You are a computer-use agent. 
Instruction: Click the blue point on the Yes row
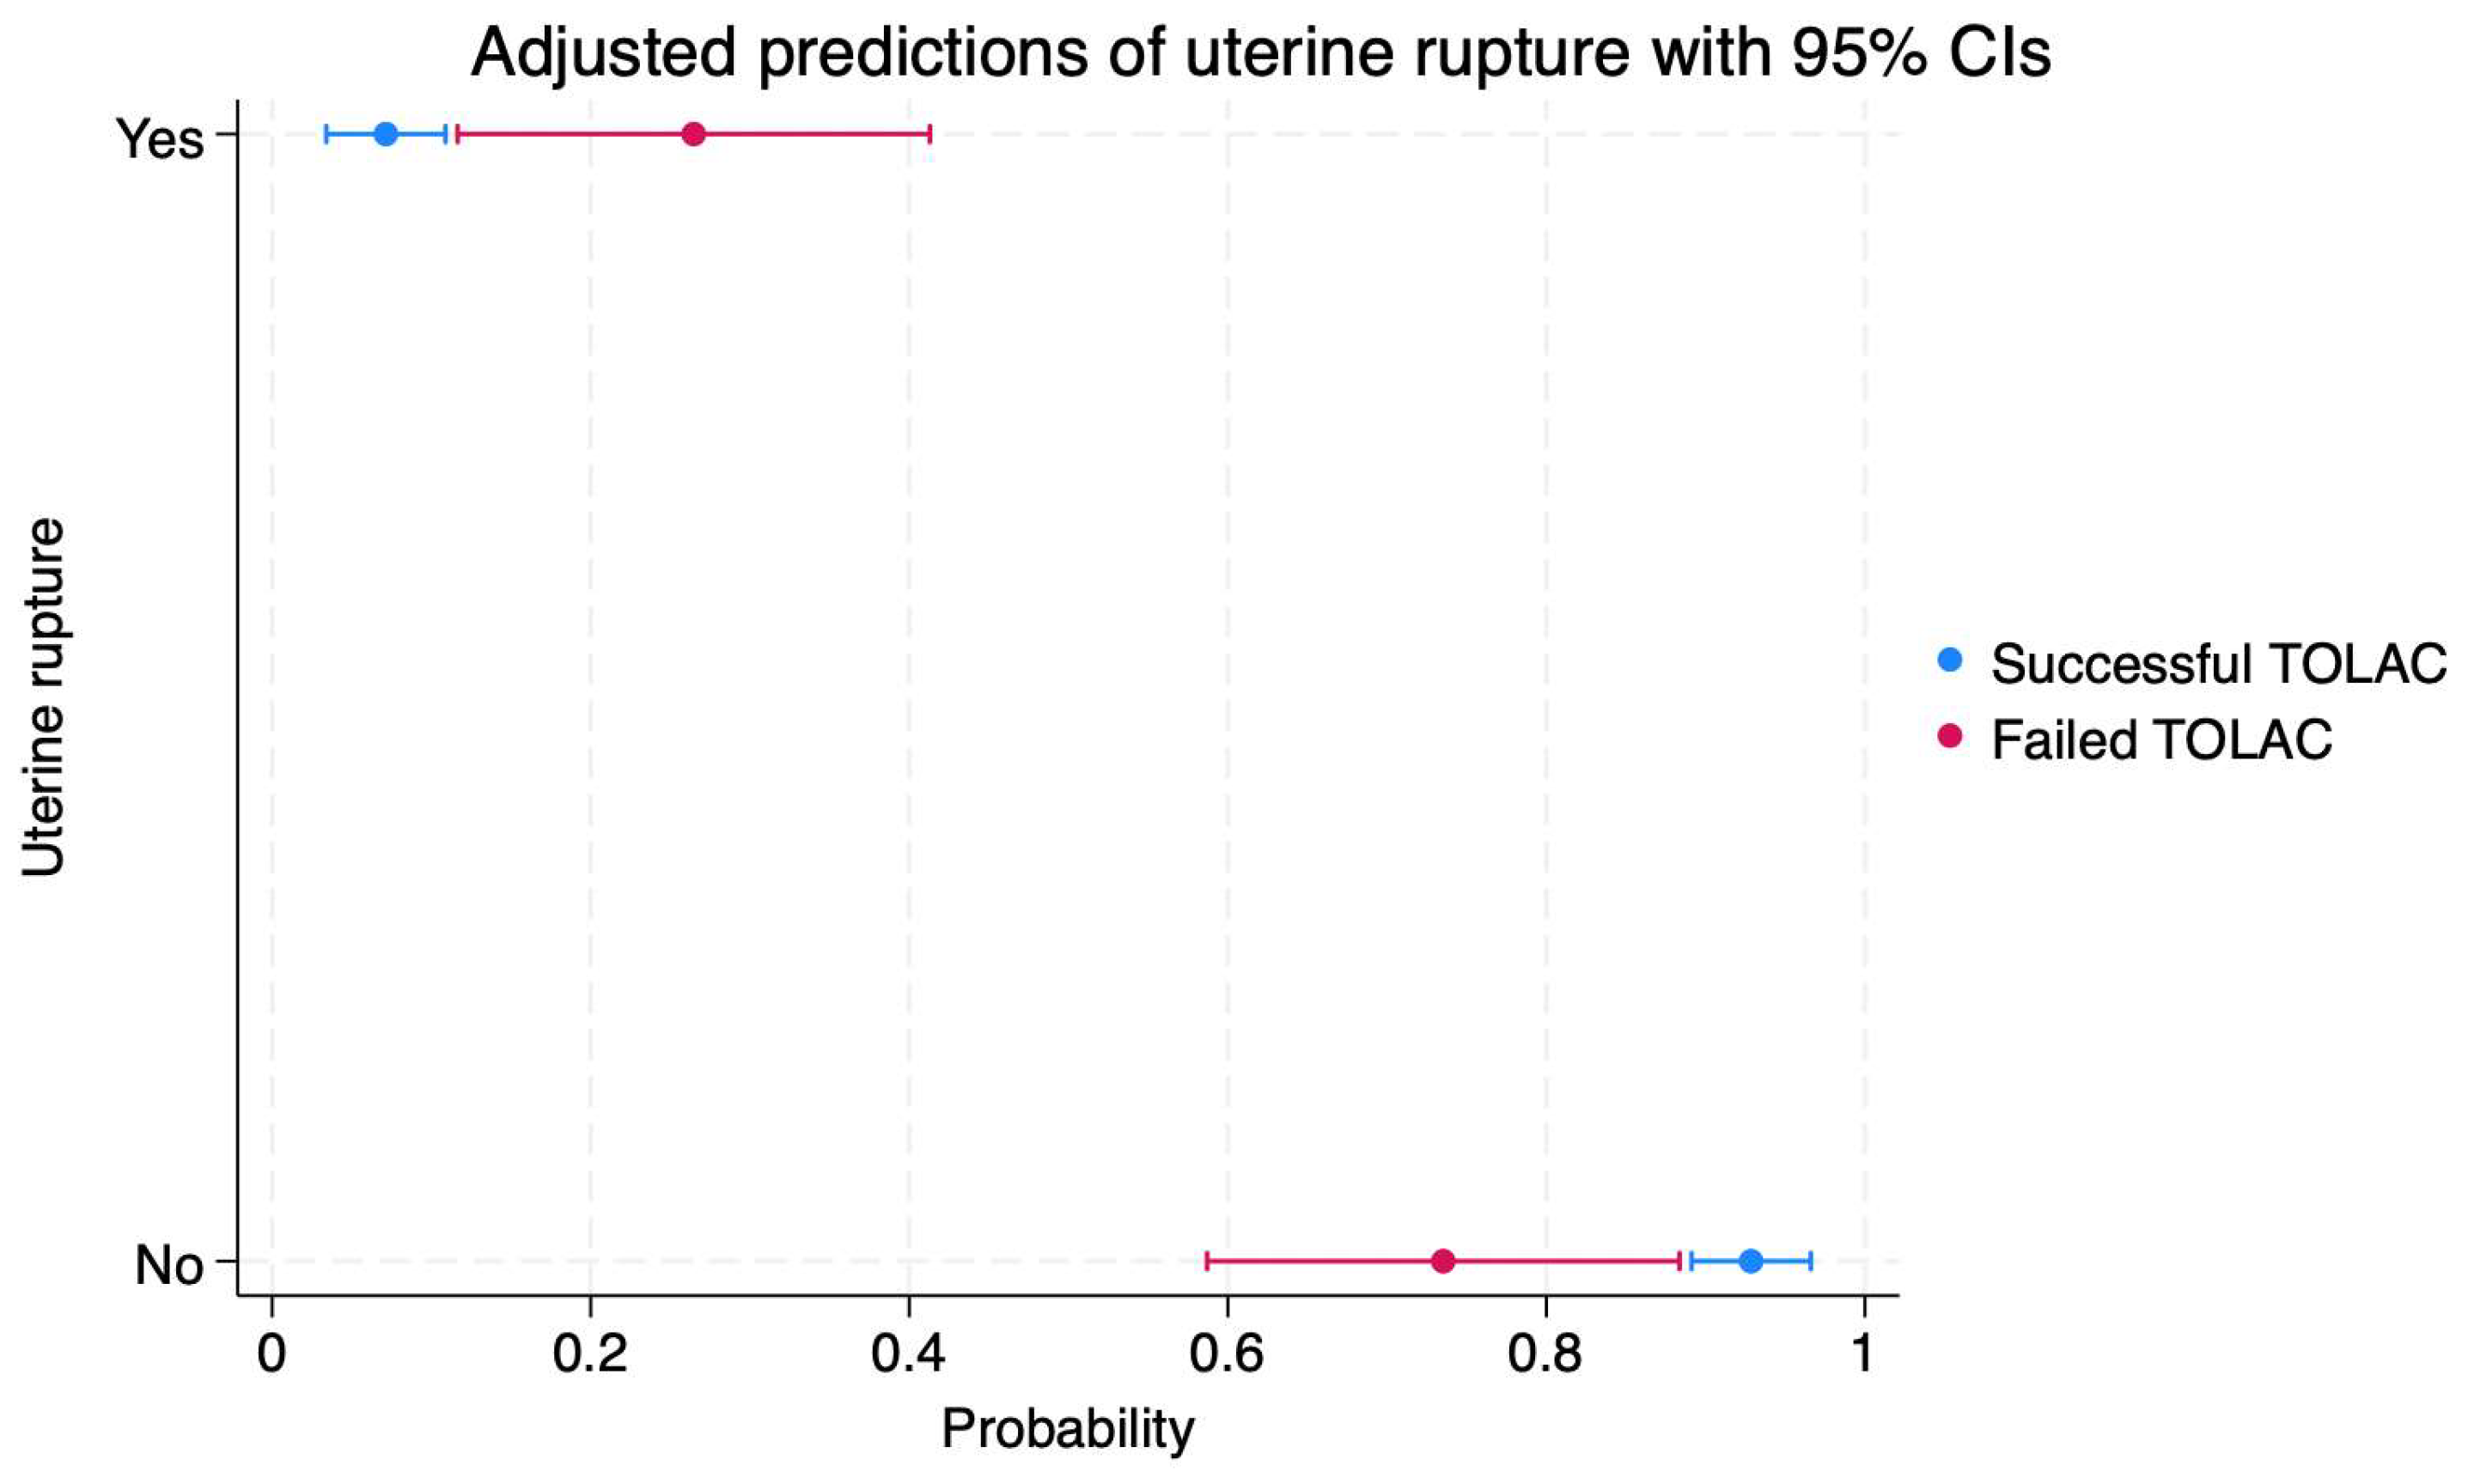[x=386, y=134]
